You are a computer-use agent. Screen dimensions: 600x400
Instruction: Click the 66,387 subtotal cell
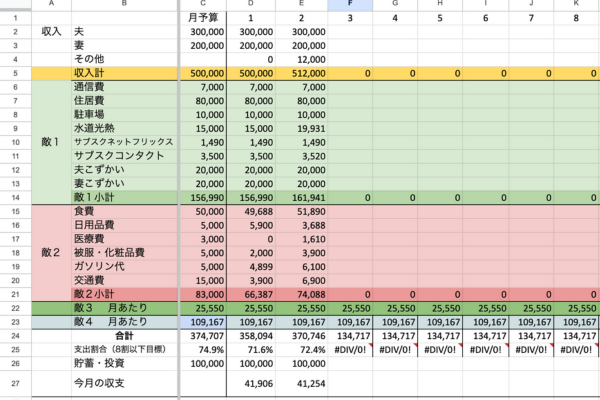[251, 294]
